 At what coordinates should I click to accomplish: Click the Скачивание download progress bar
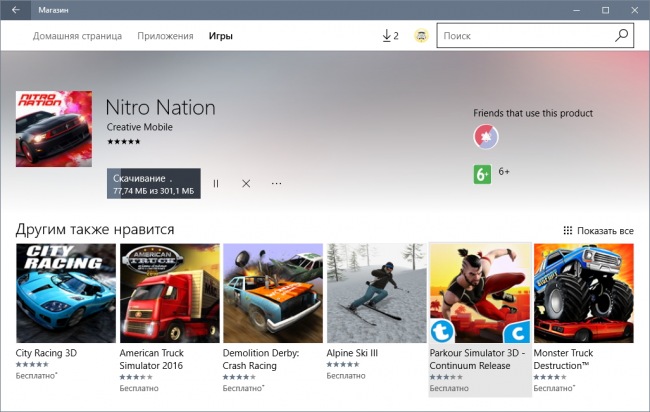[154, 183]
